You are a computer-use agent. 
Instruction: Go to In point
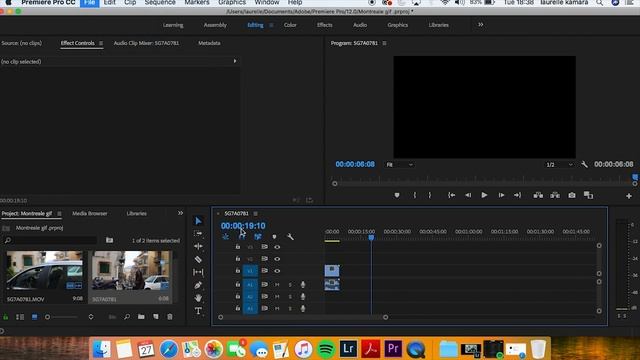coord(451,196)
